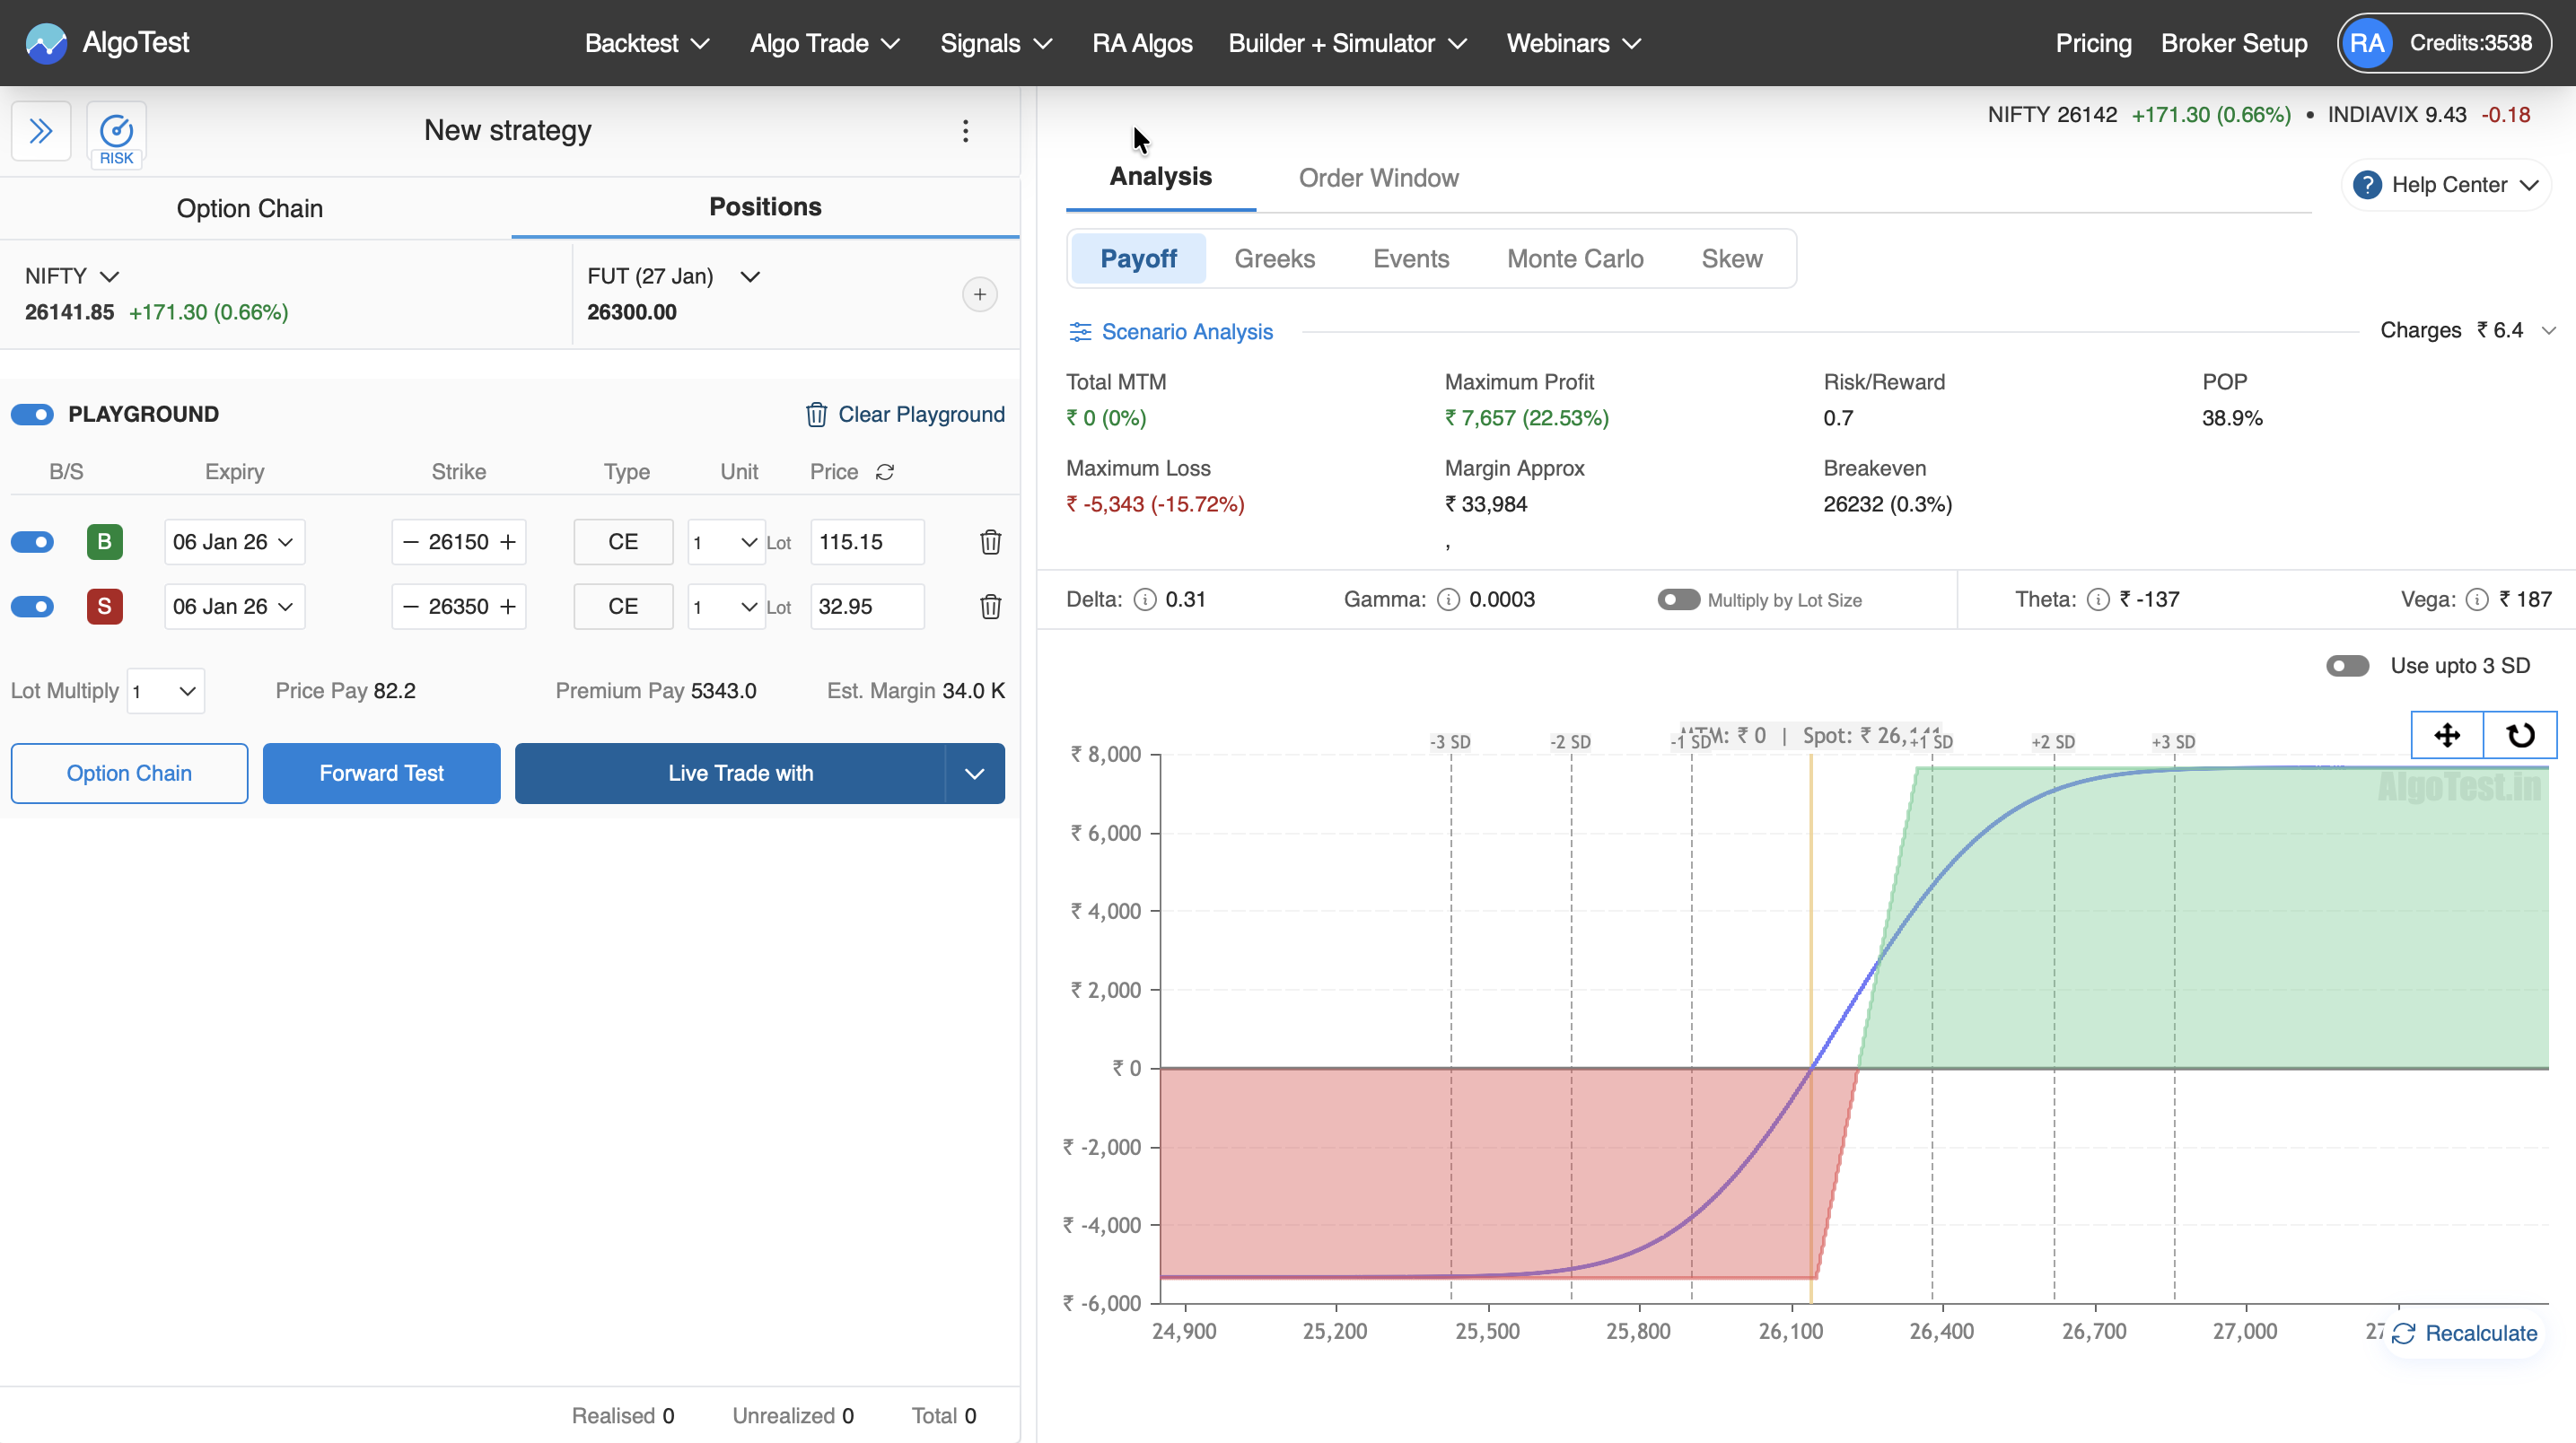The image size is (2576, 1443).
Task: Click the chart pan move icon
Action: (2447, 736)
